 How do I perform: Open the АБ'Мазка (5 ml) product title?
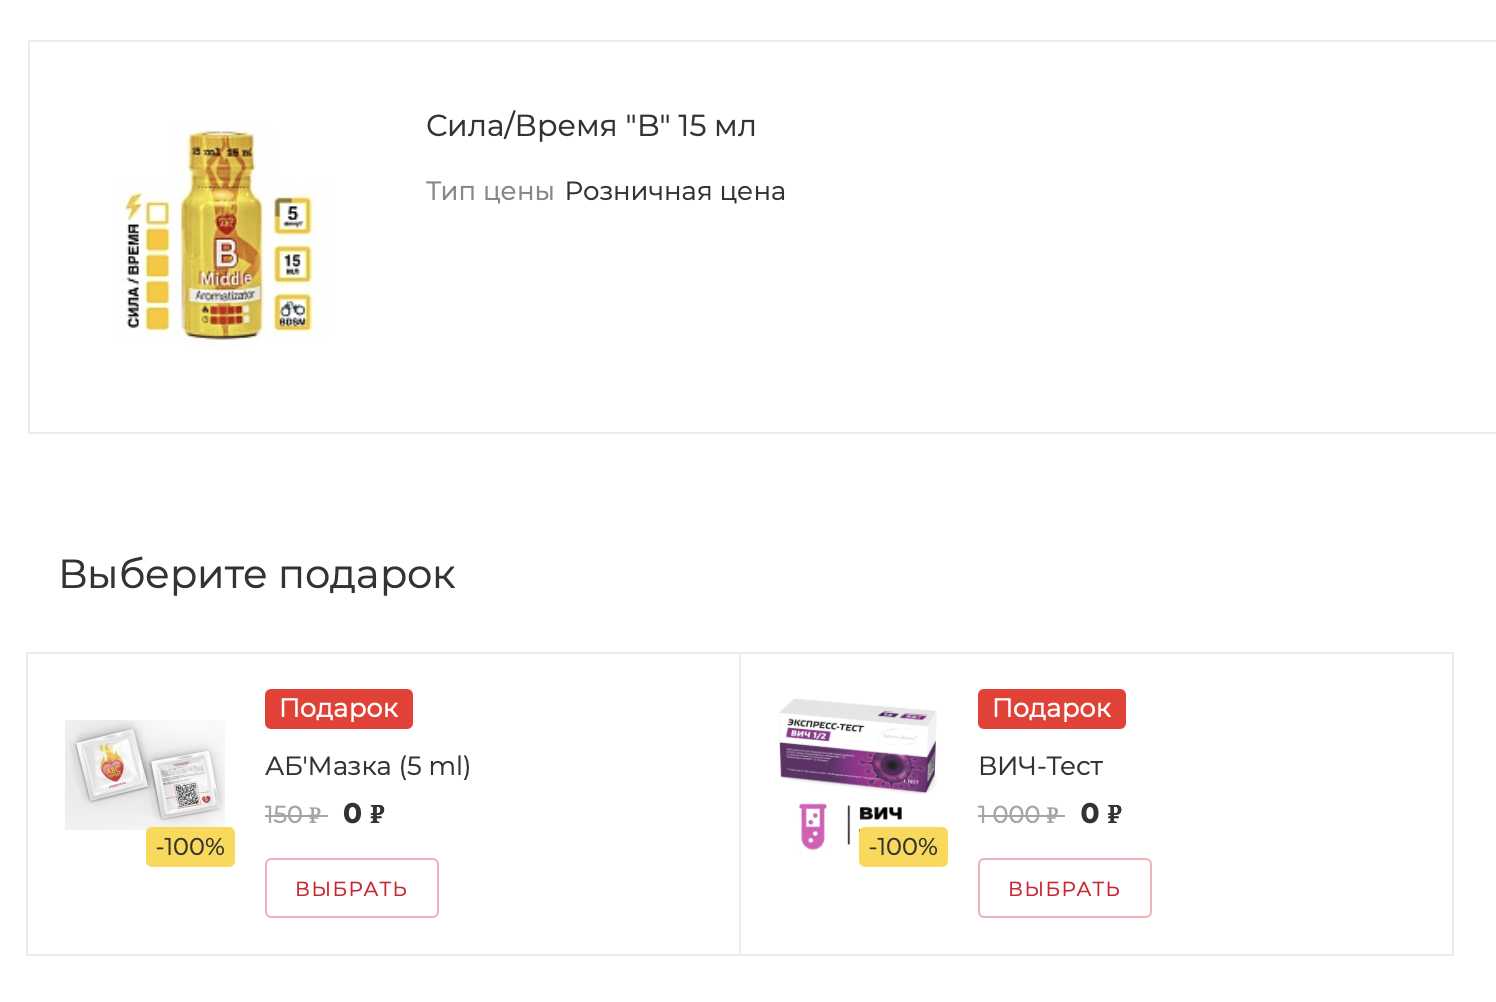click(367, 766)
